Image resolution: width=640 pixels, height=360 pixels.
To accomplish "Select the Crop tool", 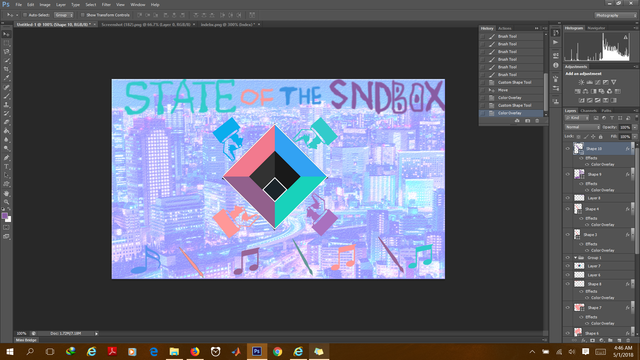I will click(x=6, y=69).
